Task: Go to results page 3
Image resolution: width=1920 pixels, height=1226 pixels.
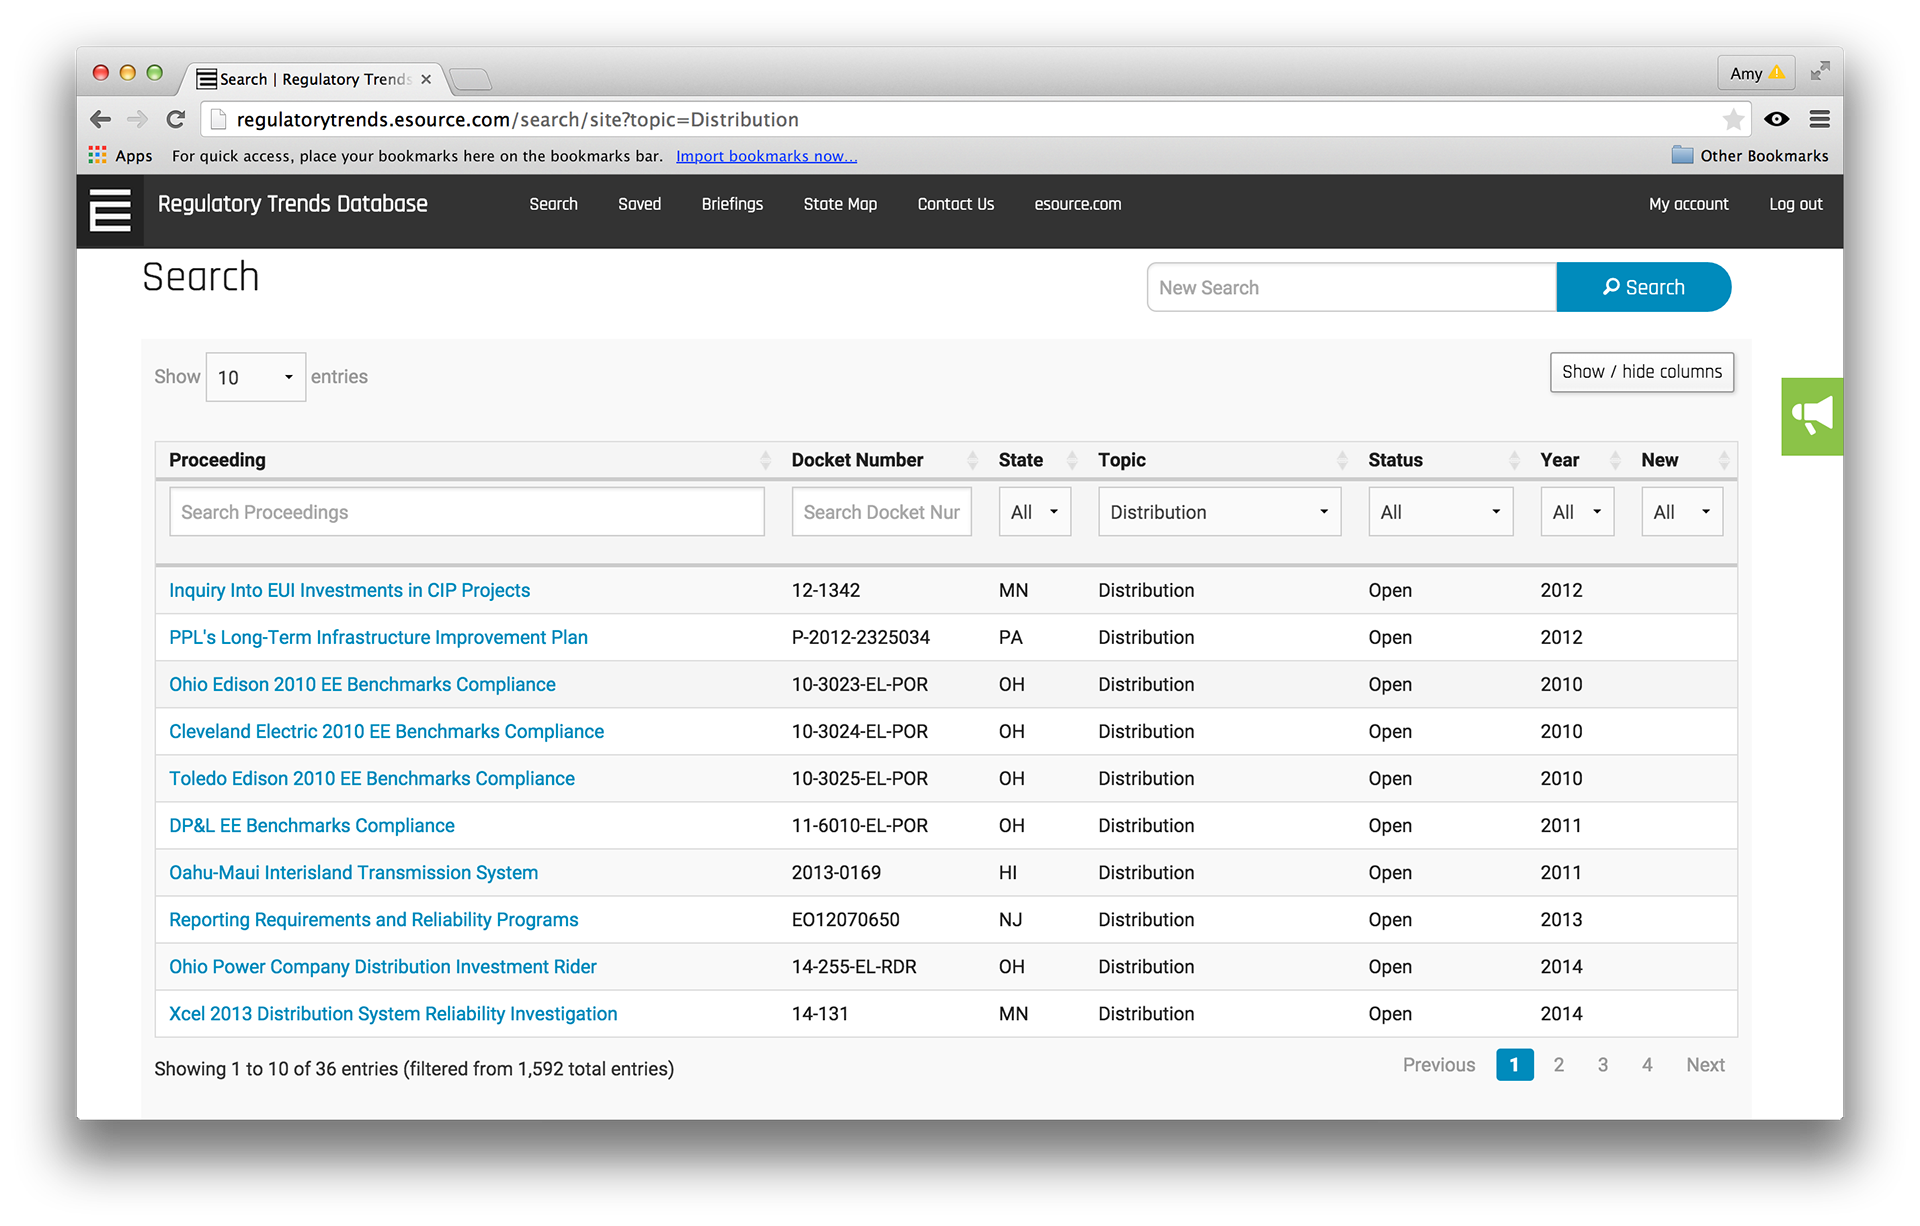Action: click(x=1602, y=1065)
